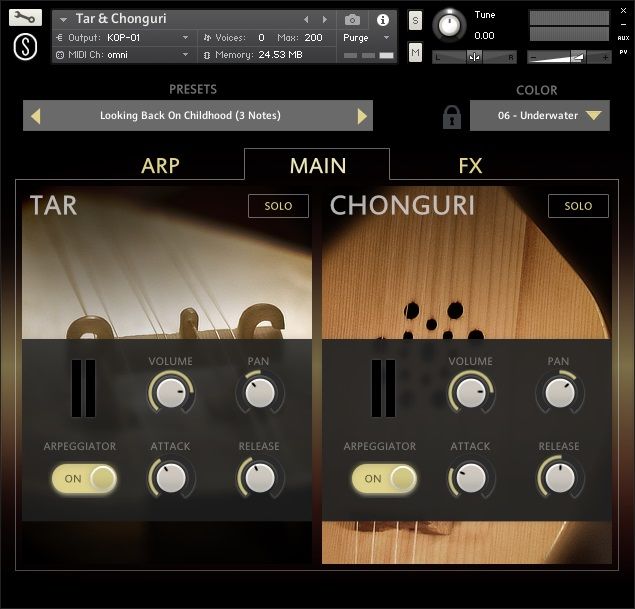Switch to the FX tab

click(470, 165)
